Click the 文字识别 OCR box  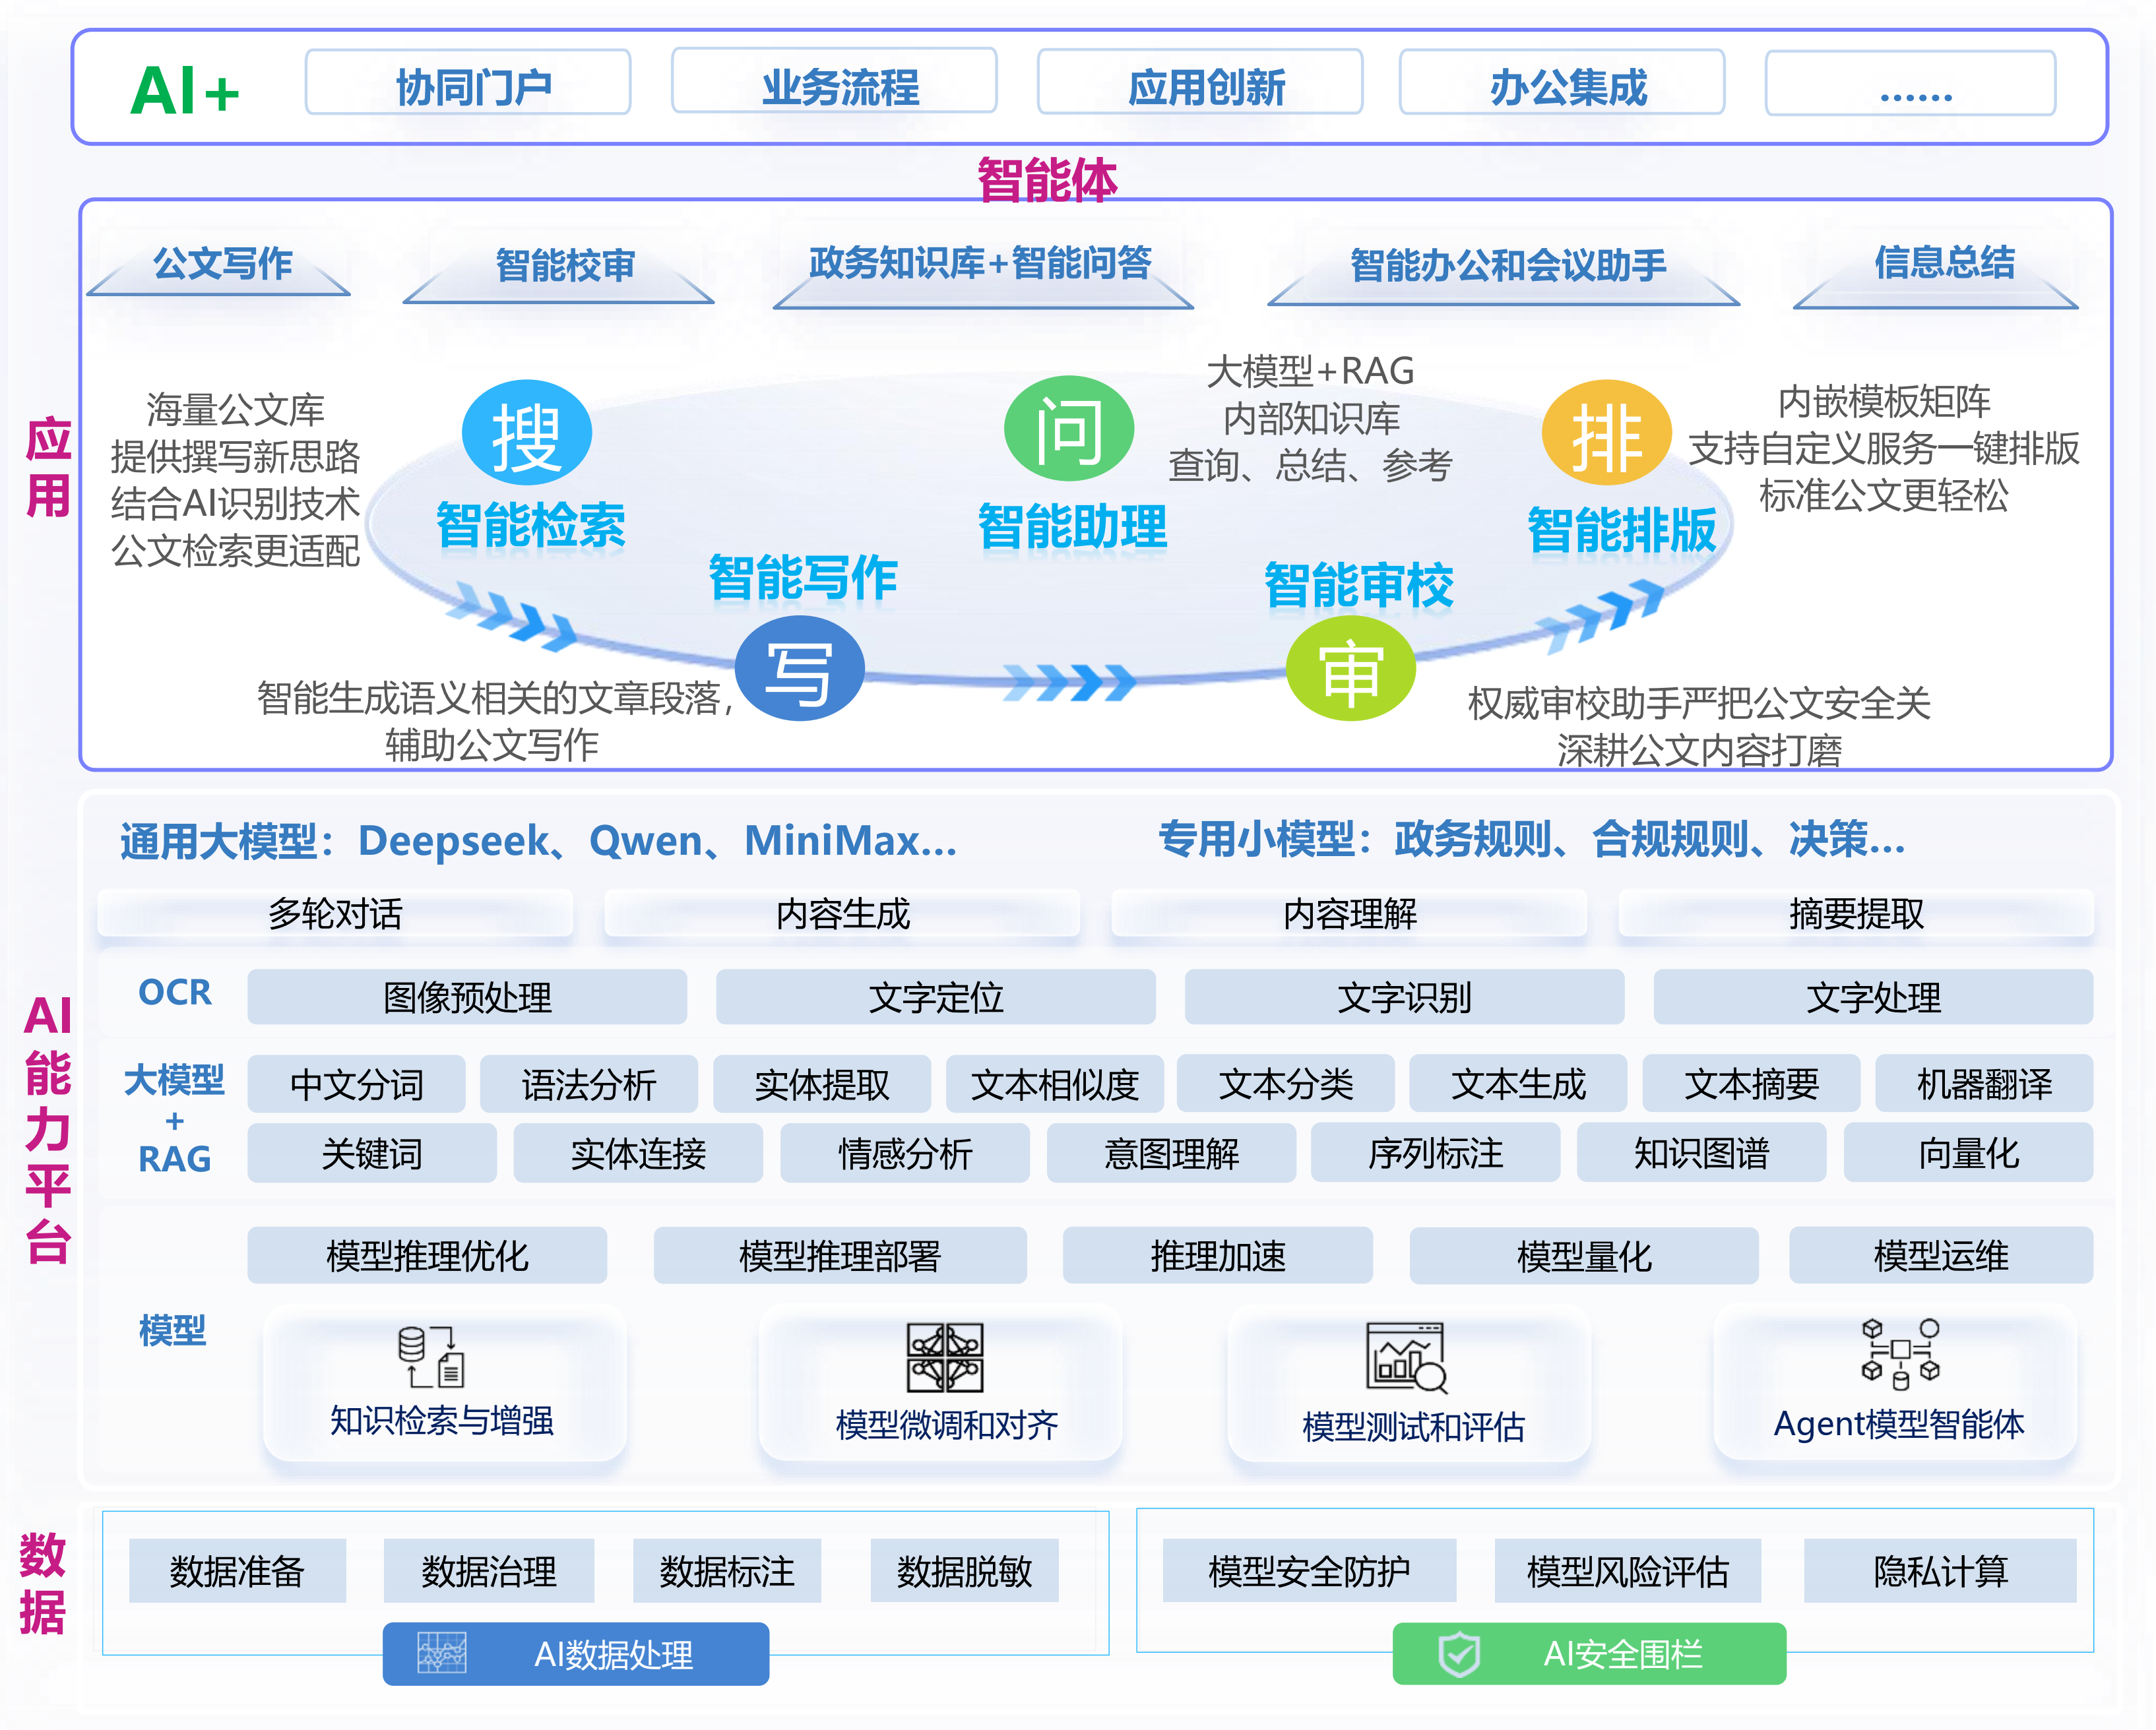(x=1405, y=997)
